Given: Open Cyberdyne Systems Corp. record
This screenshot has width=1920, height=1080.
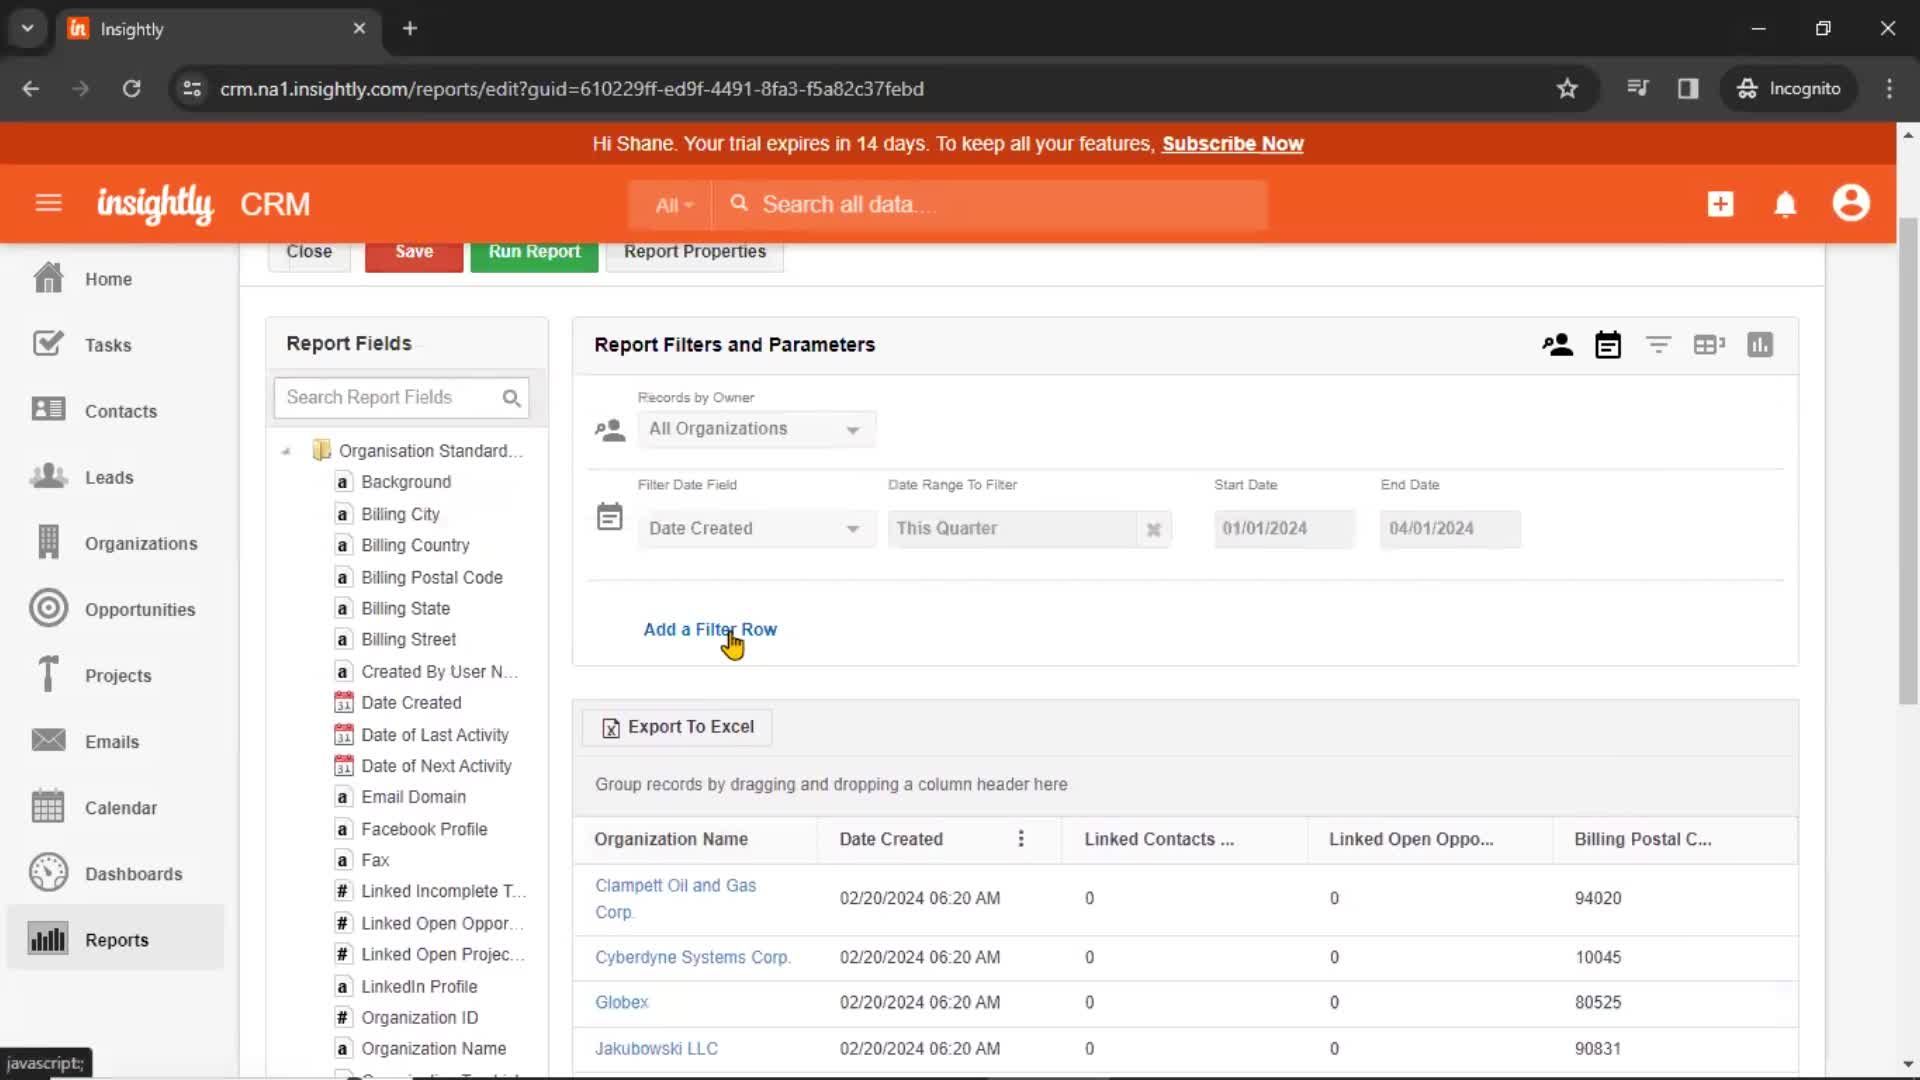Looking at the screenshot, I should (692, 957).
